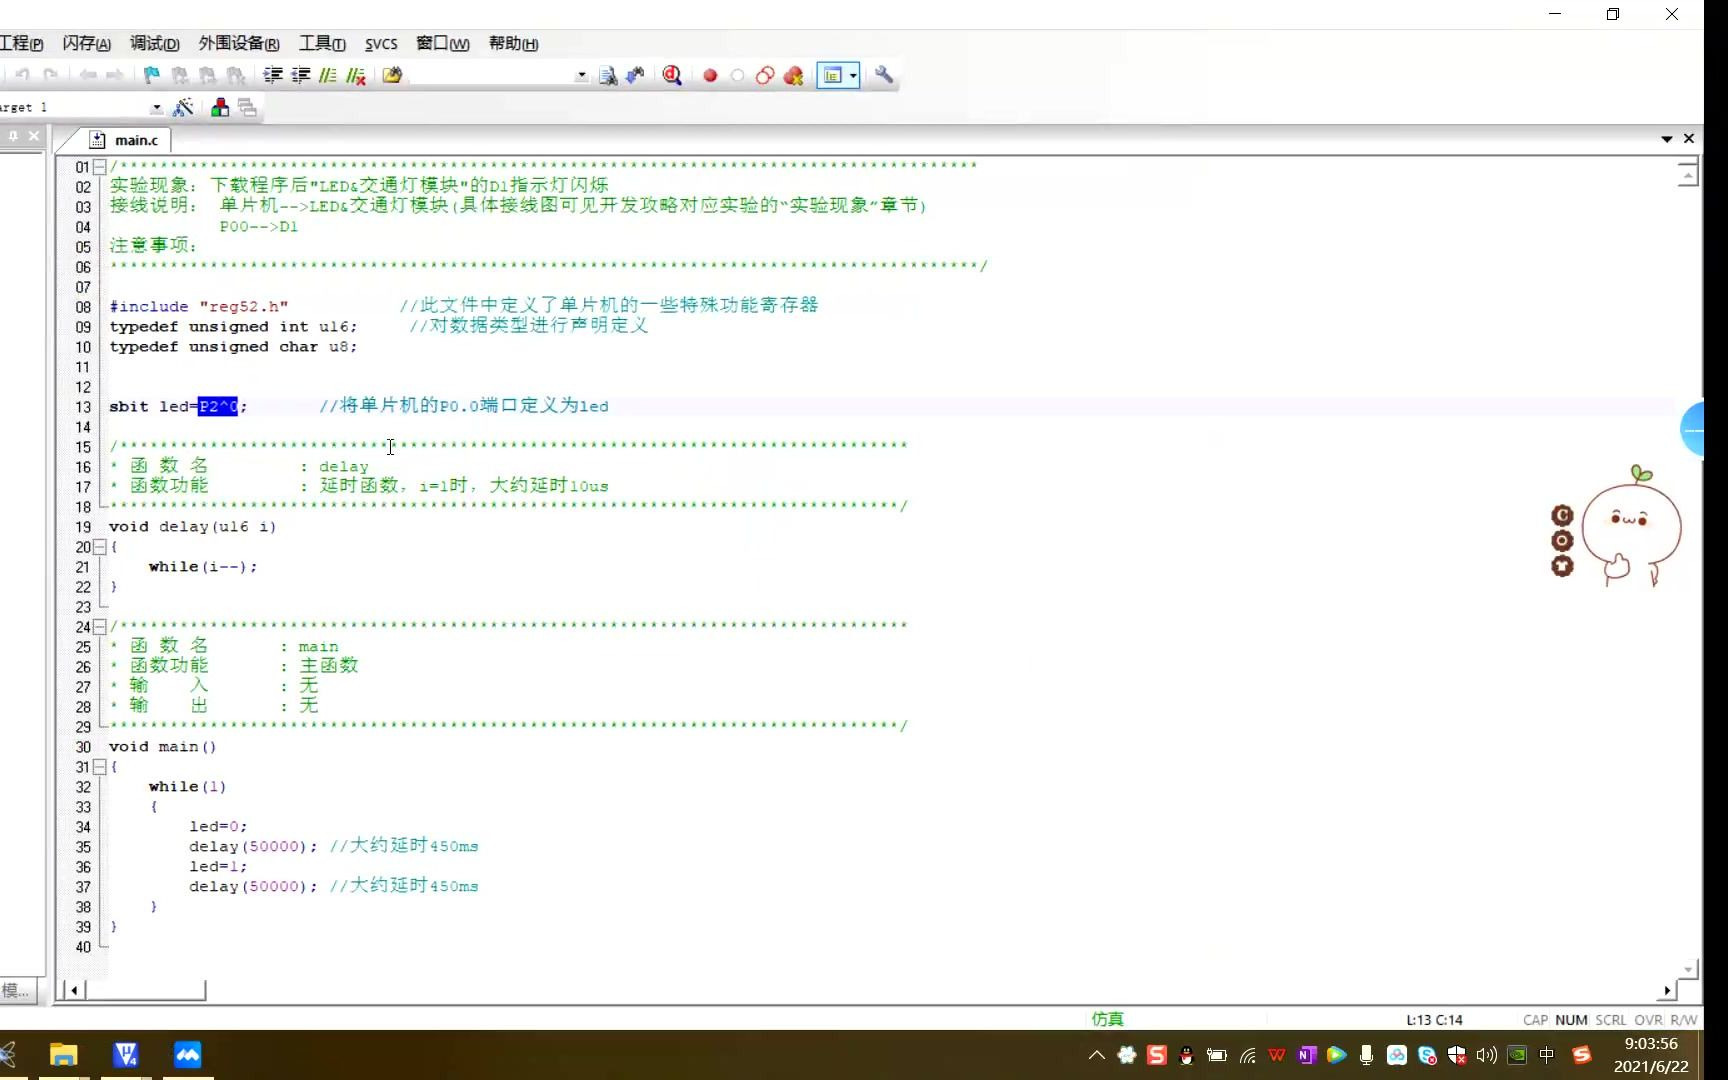
Task: Collapse the header comment block at line 01
Action: coord(99,167)
